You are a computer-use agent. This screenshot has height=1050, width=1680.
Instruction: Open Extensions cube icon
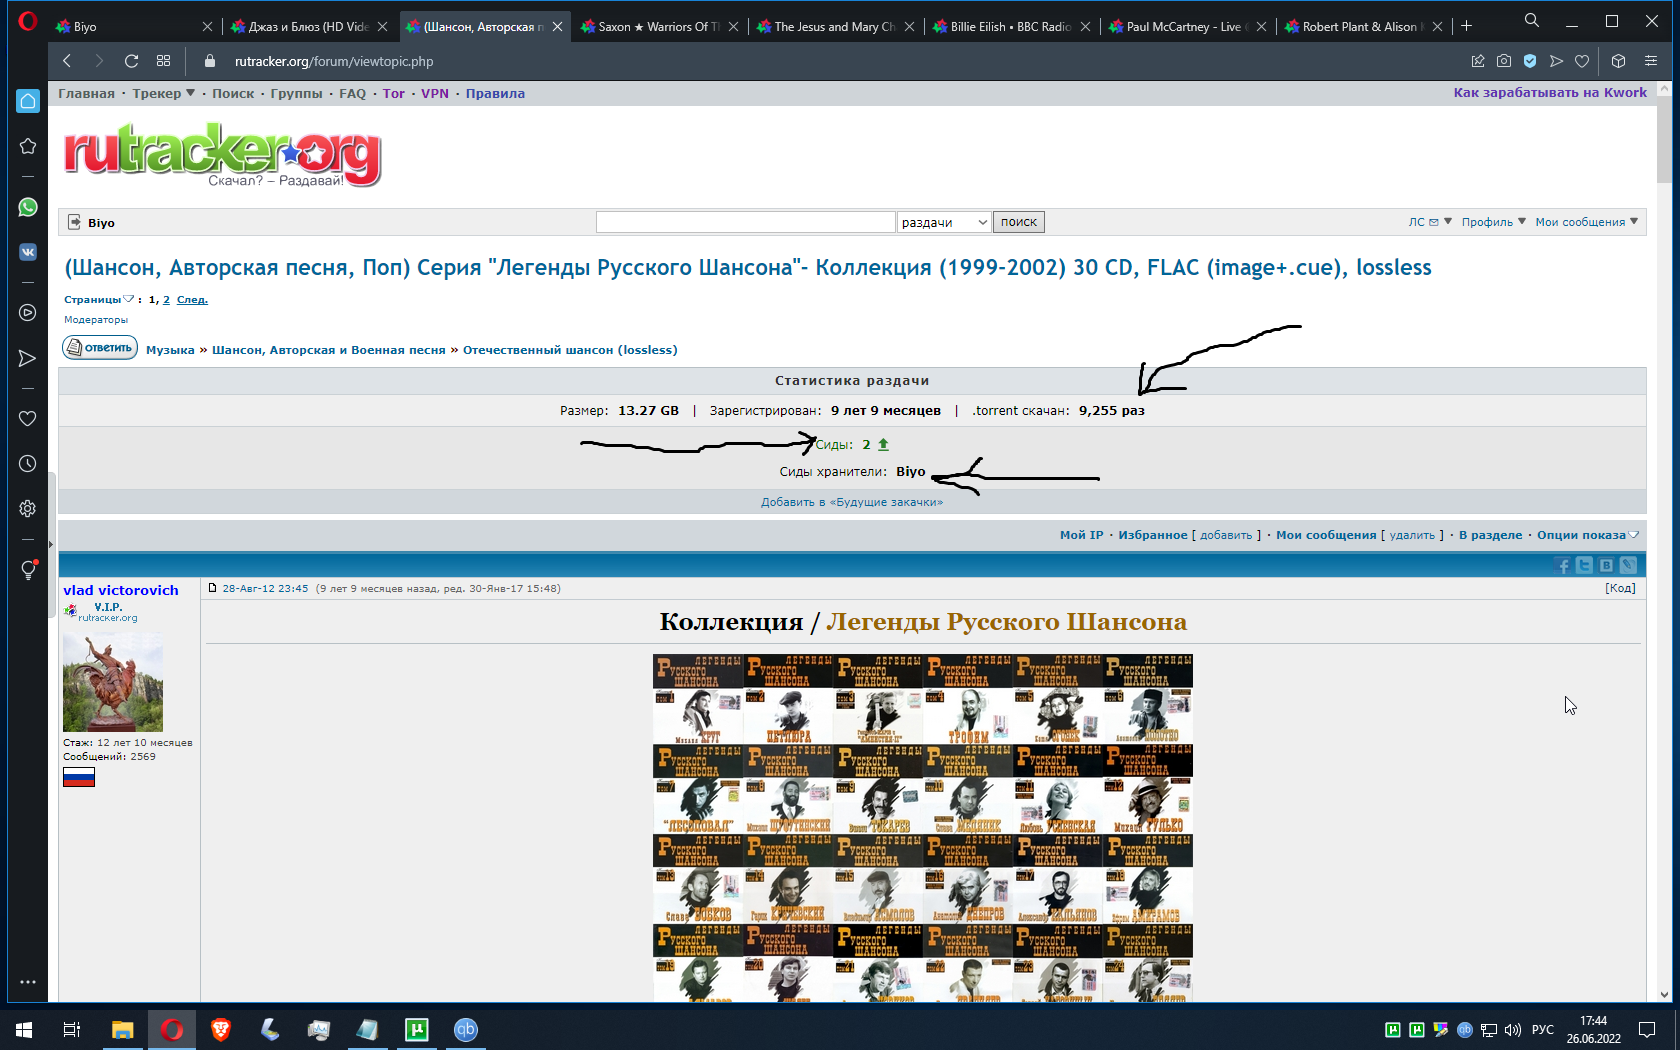click(x=1619, y=61)
